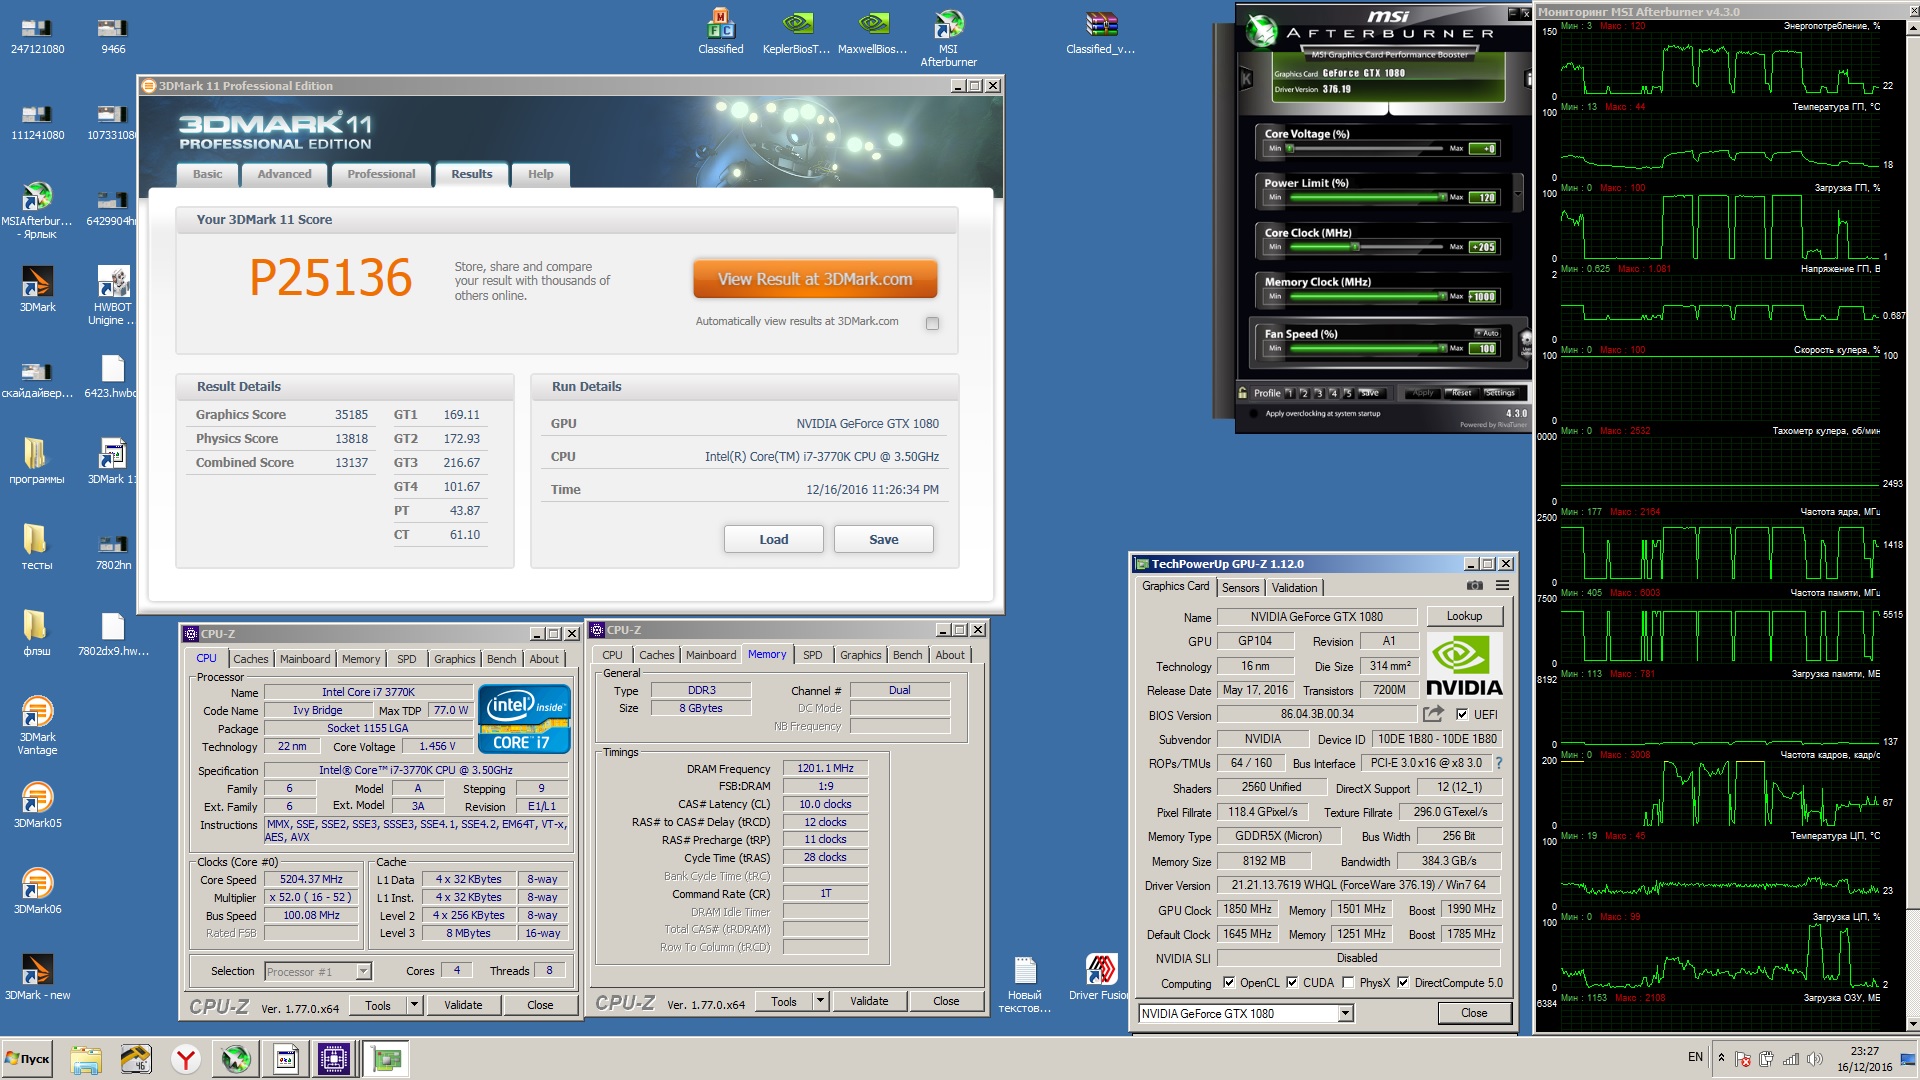
Task: Click Afterburner profile lock icon
Action: [x=1243, y=393]
